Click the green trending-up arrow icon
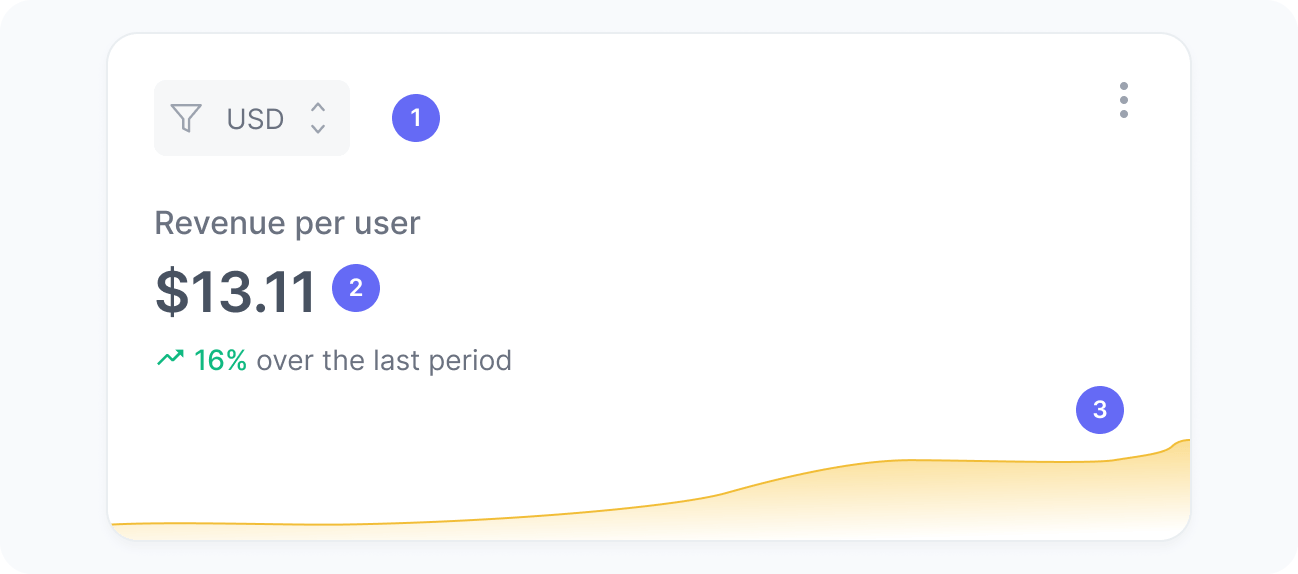Screen dimensions: 1298x574 coord(170,358)
